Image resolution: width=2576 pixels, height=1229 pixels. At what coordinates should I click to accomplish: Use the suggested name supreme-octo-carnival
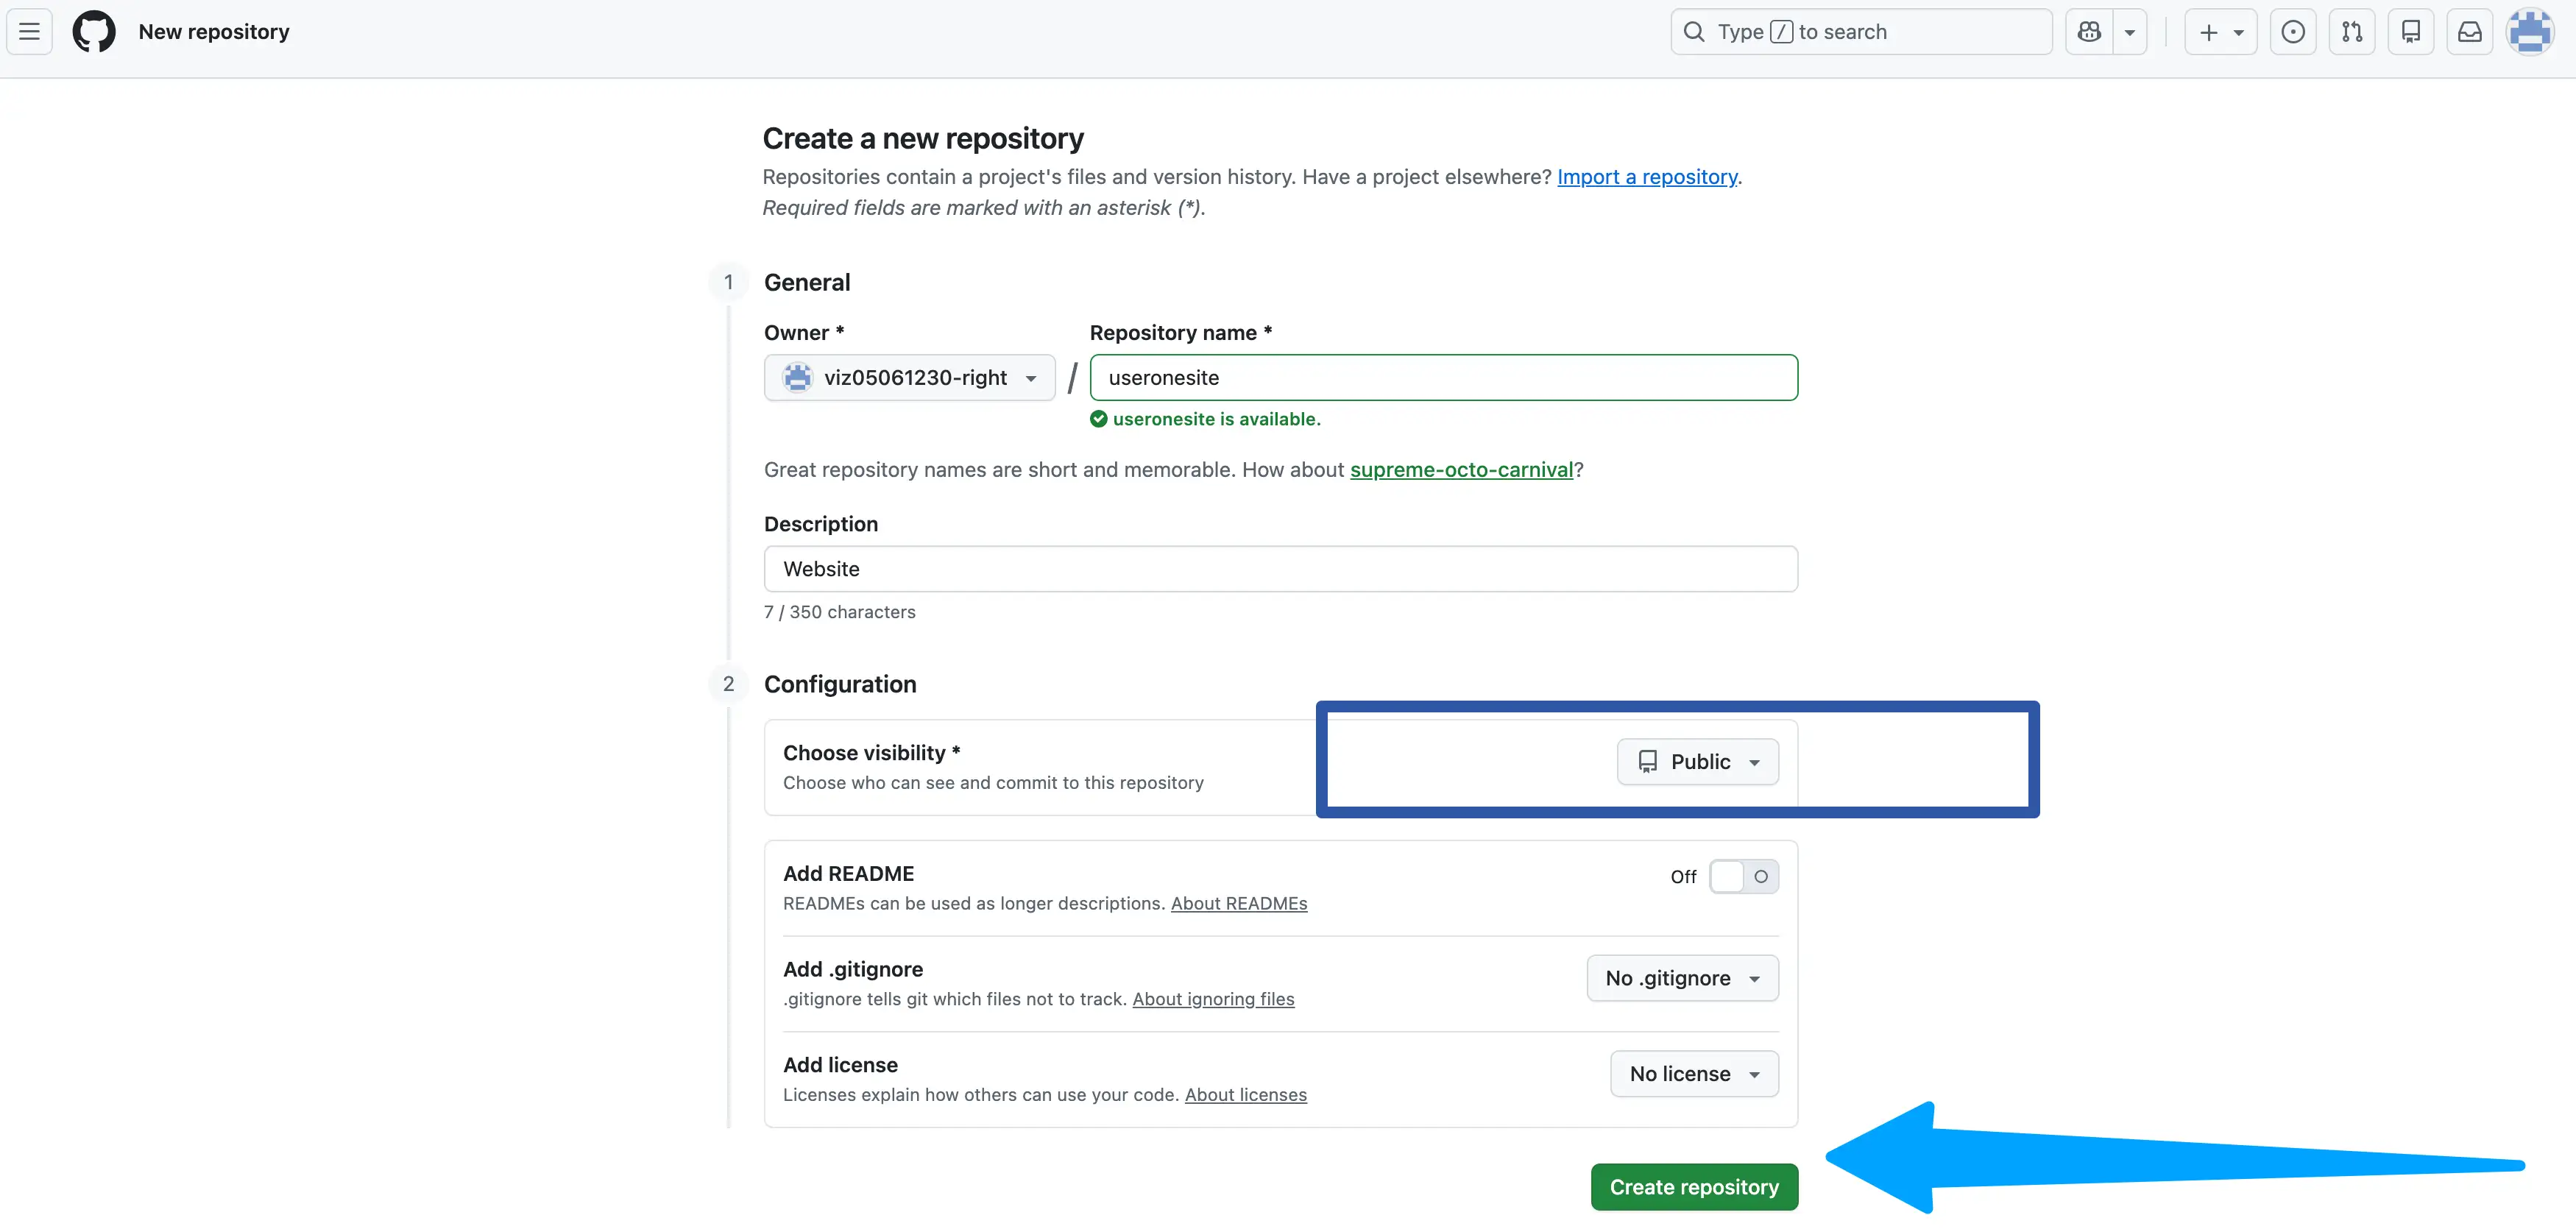coord(1461,469)
